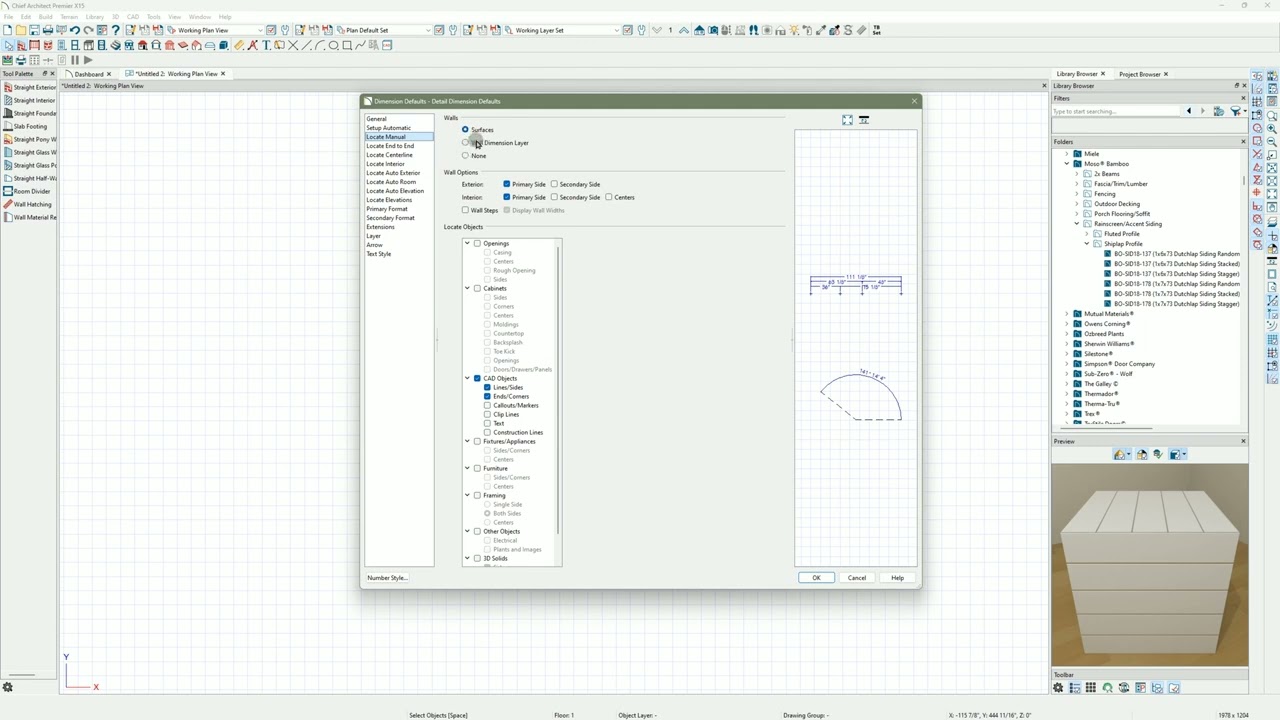
Task: Collapse the CAD Objects tree group
Action: point(467,378)
